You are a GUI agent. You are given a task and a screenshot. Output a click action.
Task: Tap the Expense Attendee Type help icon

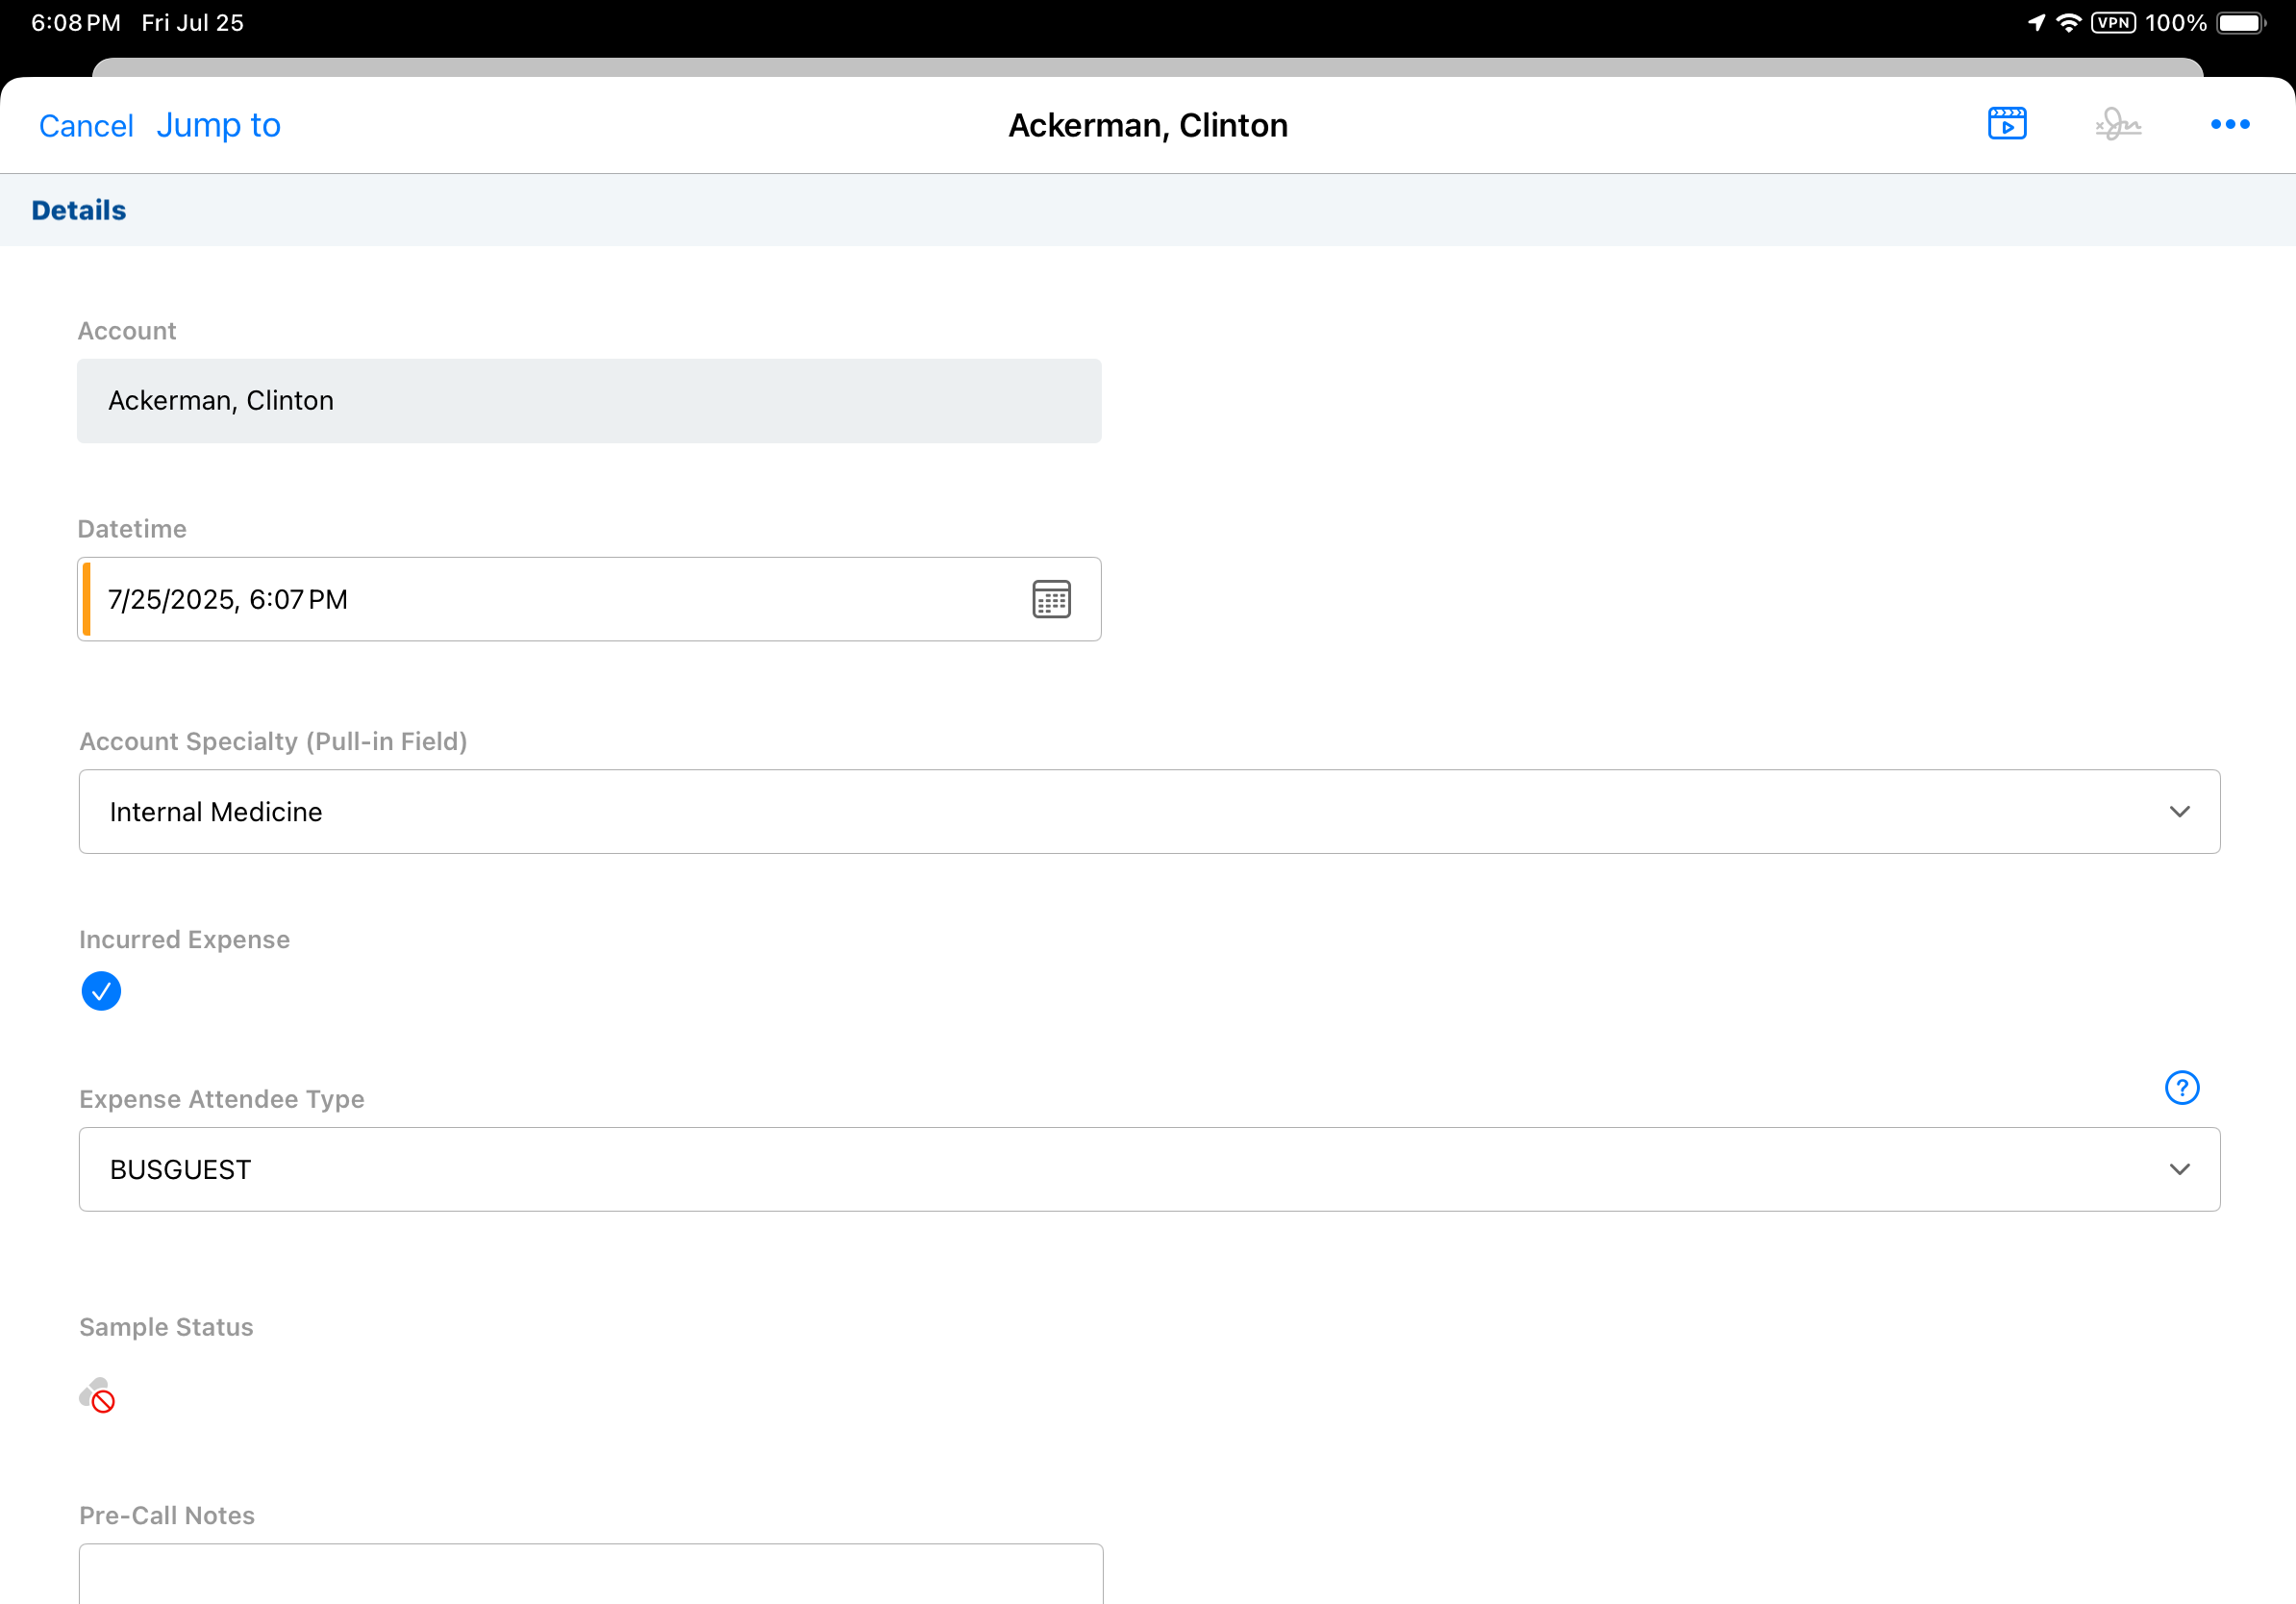[x=2181, y=1087]
